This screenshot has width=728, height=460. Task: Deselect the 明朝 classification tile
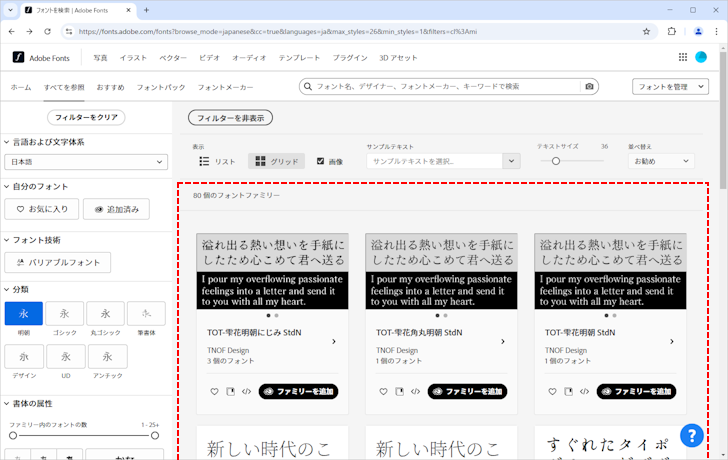[x=24, y=313]
